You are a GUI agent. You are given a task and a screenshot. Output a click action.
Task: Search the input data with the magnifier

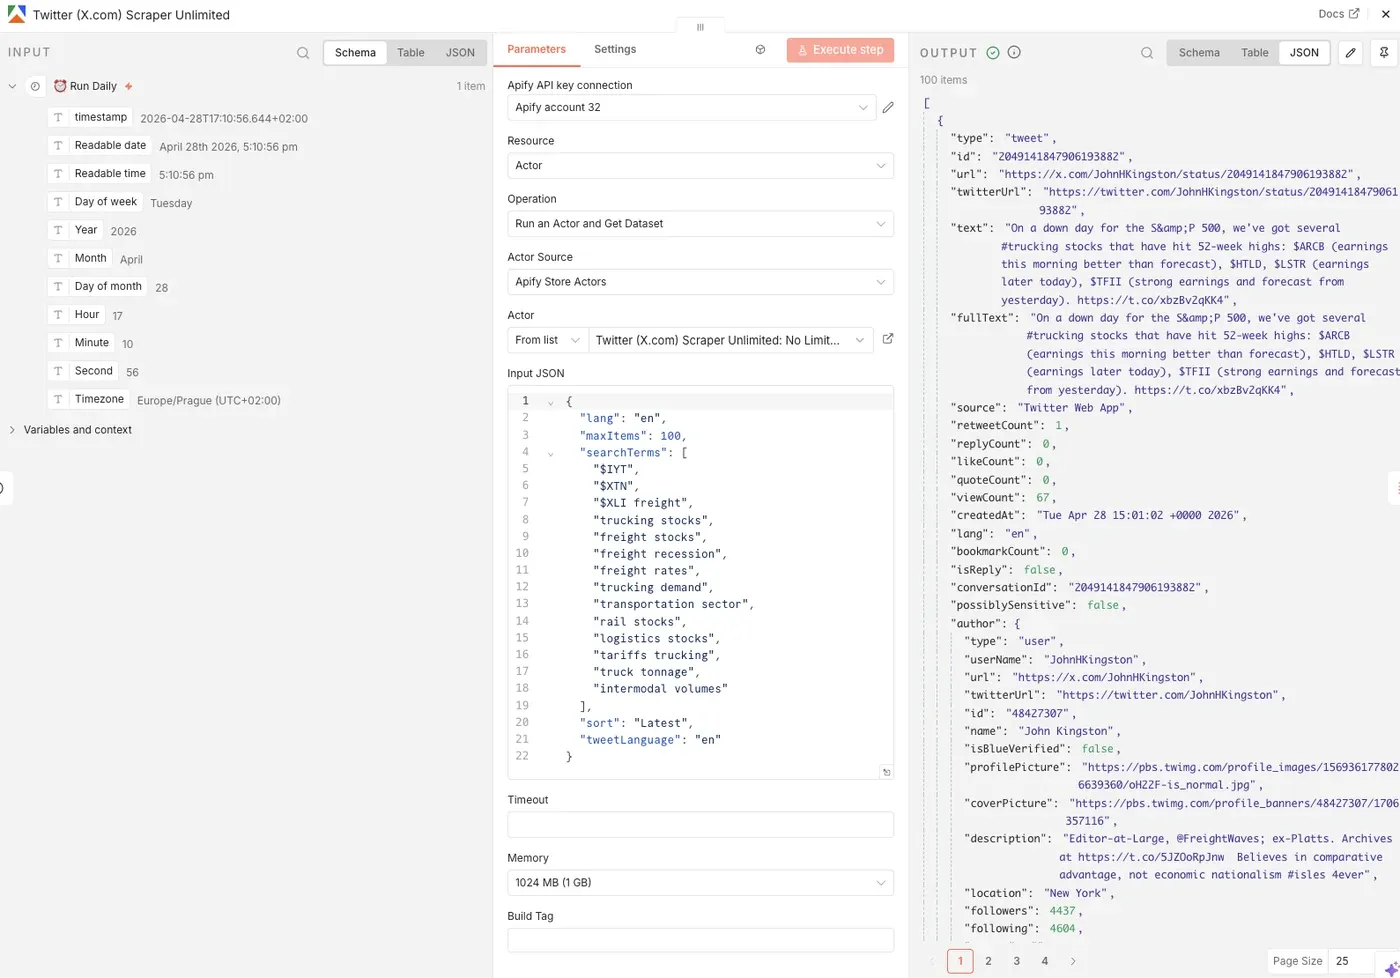(303, 53)
